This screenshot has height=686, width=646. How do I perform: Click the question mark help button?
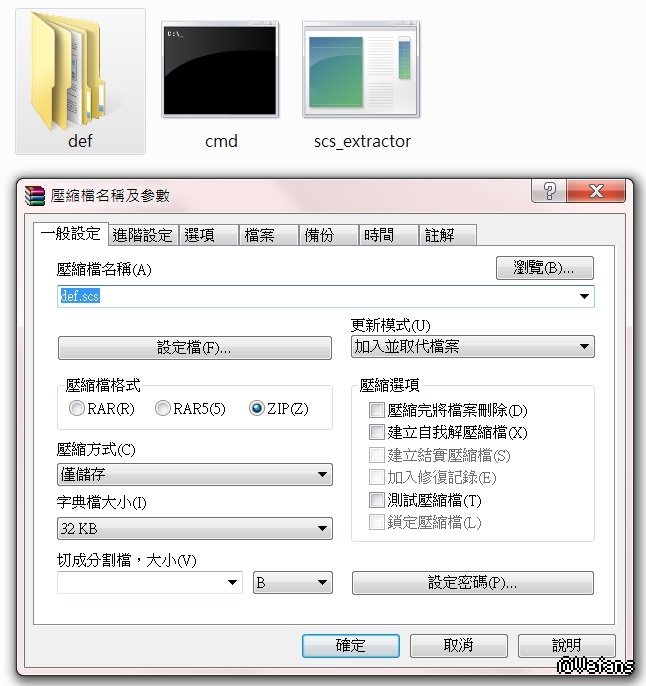549,191
